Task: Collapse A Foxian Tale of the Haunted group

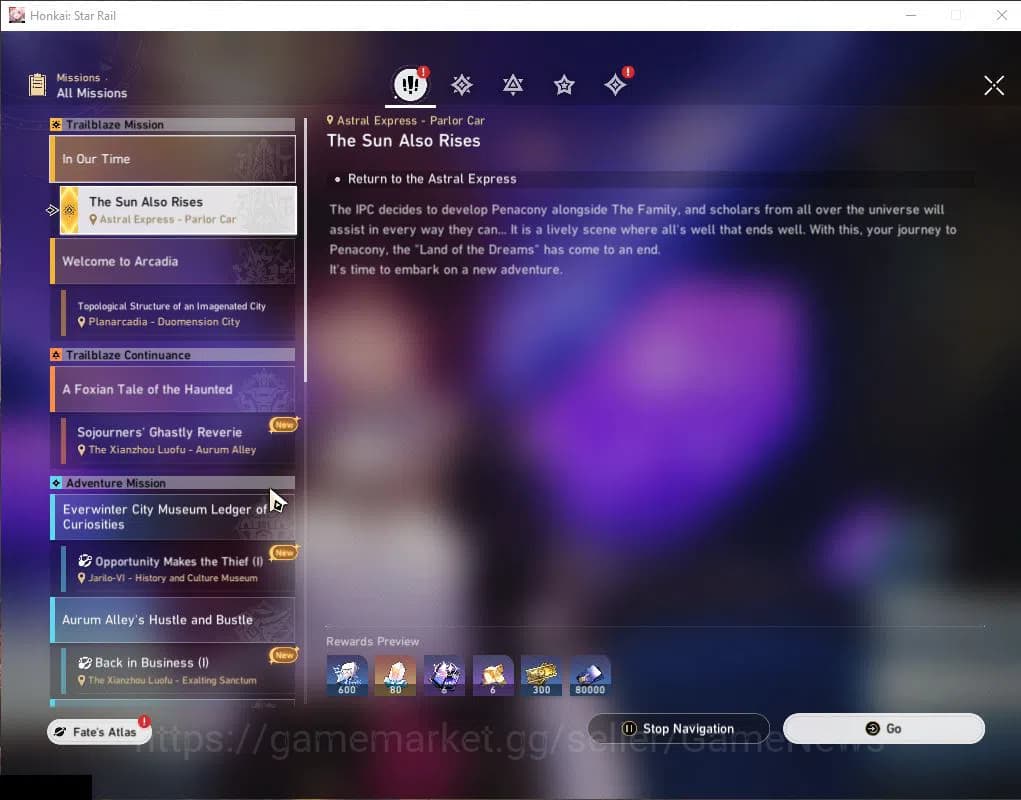Action: [173, 389]
